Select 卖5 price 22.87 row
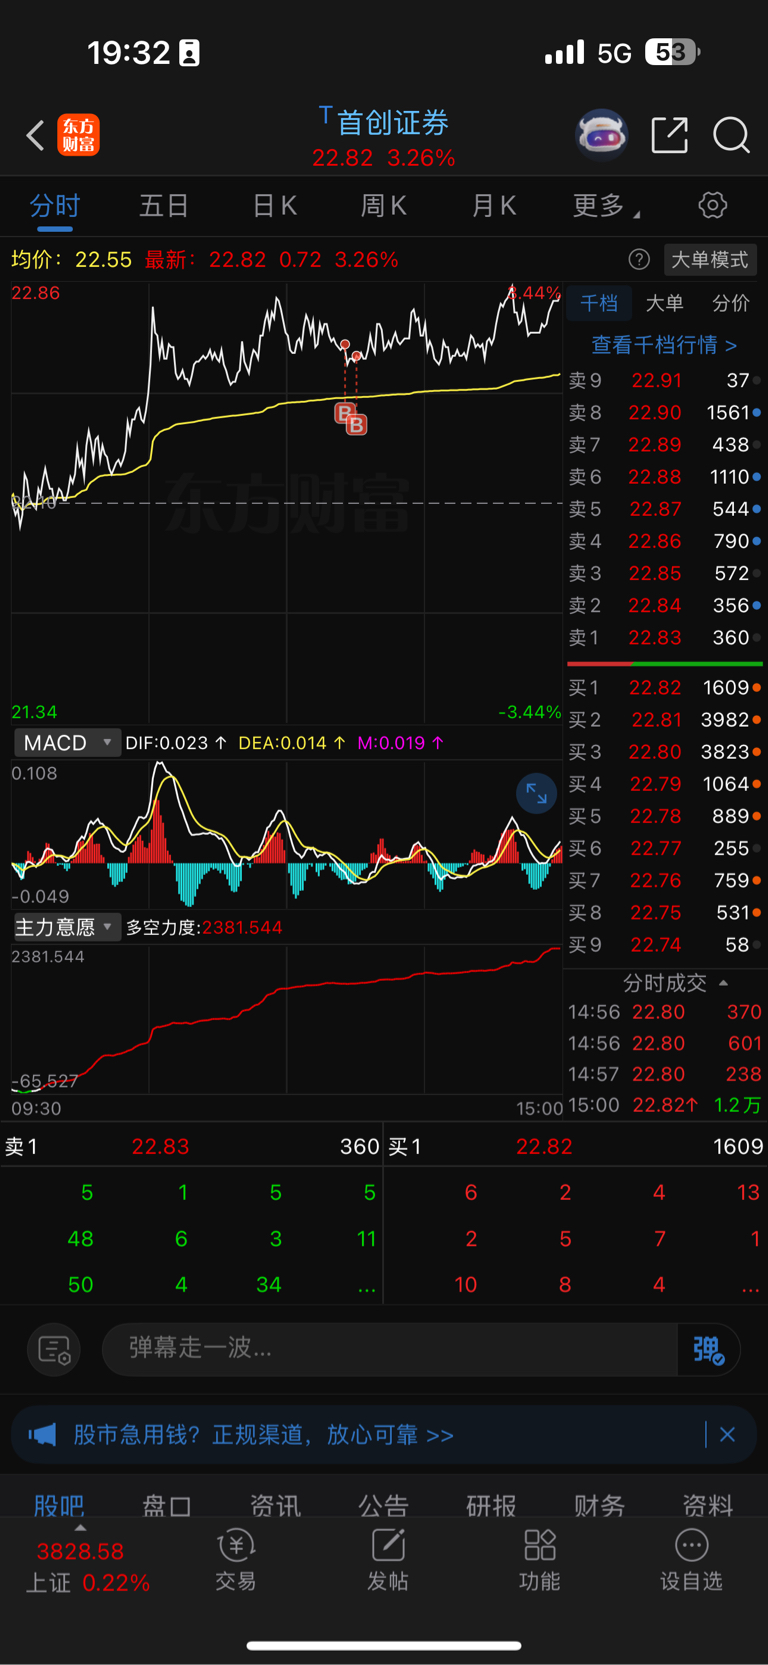The width and height of the screenshot is (768, 1665). click(665, 509)
